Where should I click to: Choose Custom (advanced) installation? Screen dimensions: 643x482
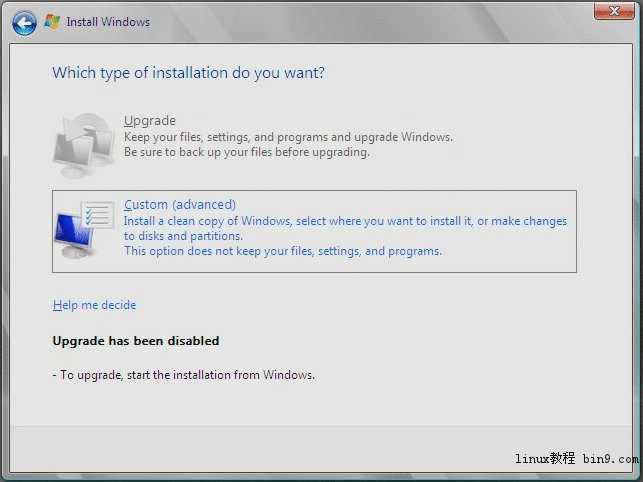click(x=314, y=231)
